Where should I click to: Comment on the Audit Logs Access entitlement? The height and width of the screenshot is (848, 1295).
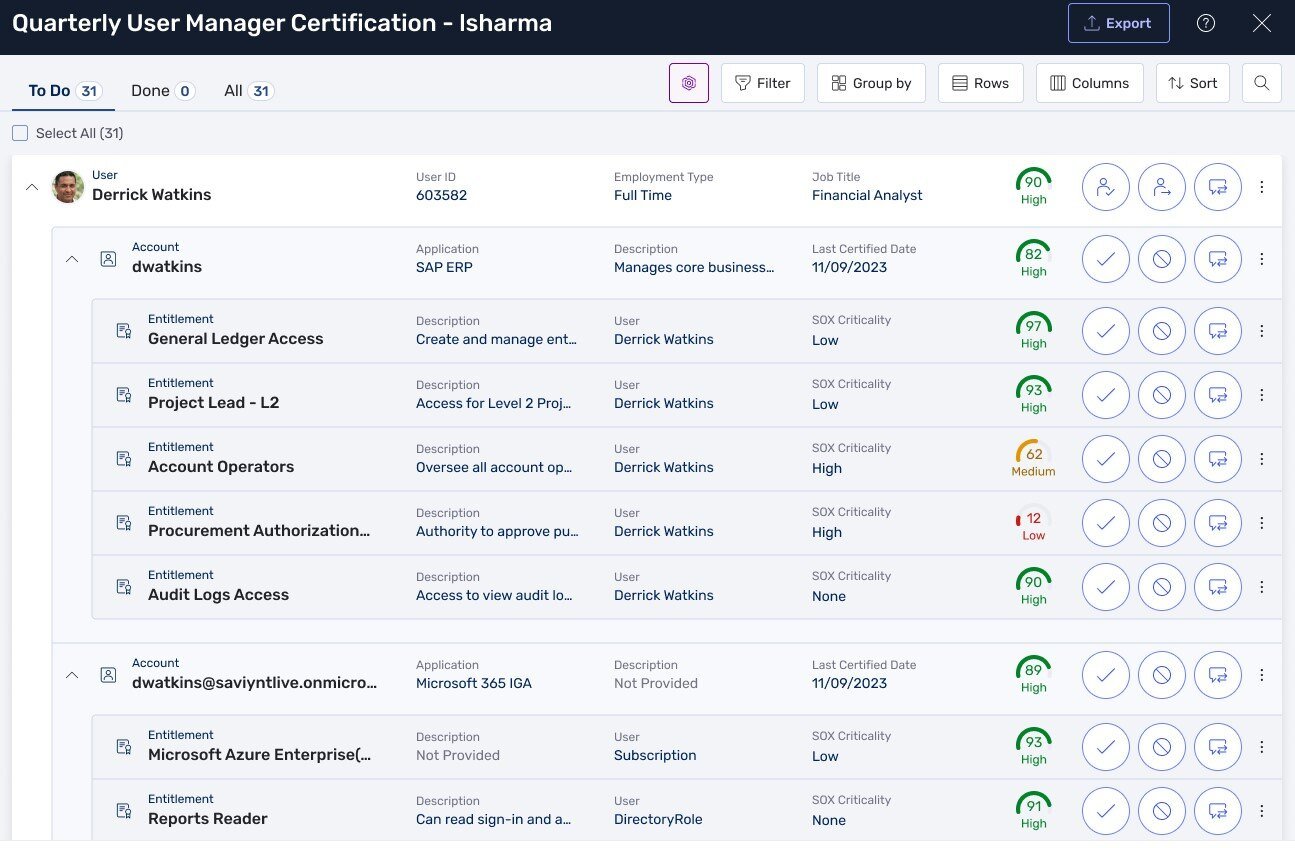click(1218, 586)
